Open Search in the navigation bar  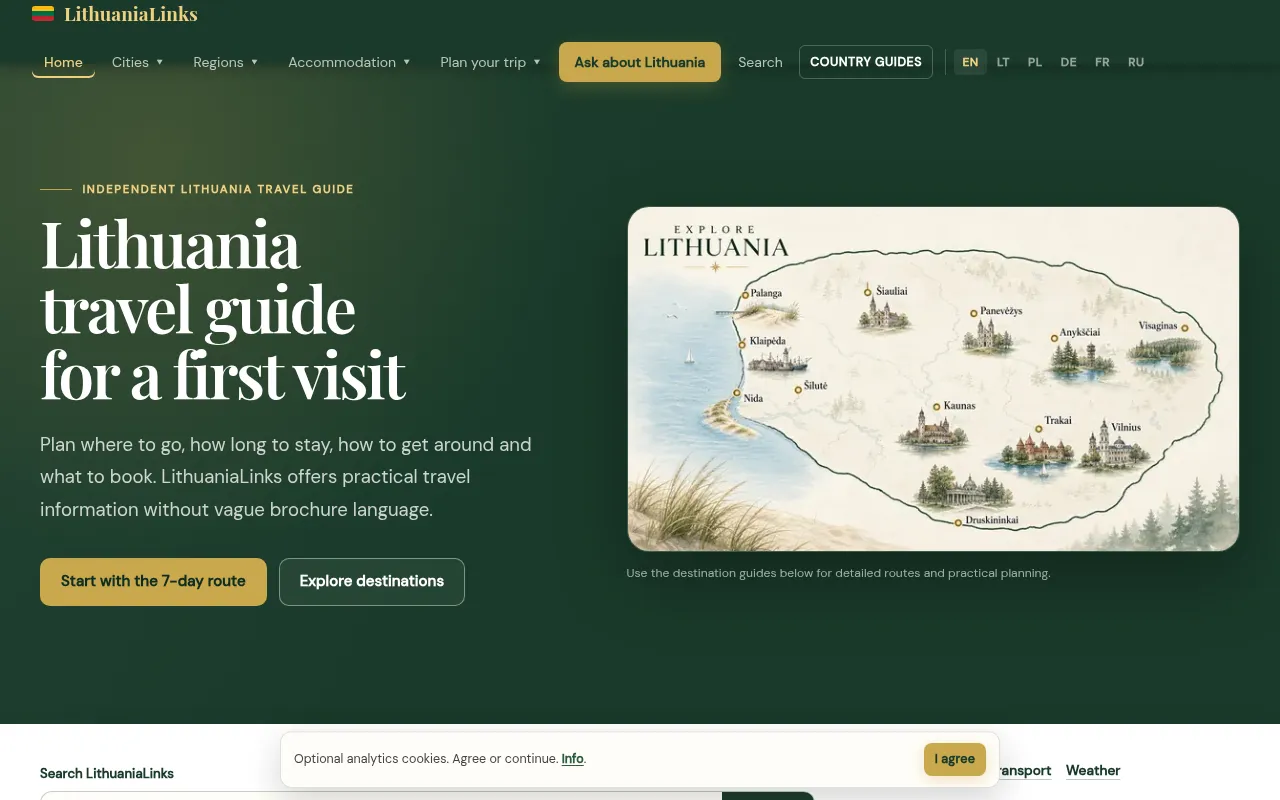point(760,62)
